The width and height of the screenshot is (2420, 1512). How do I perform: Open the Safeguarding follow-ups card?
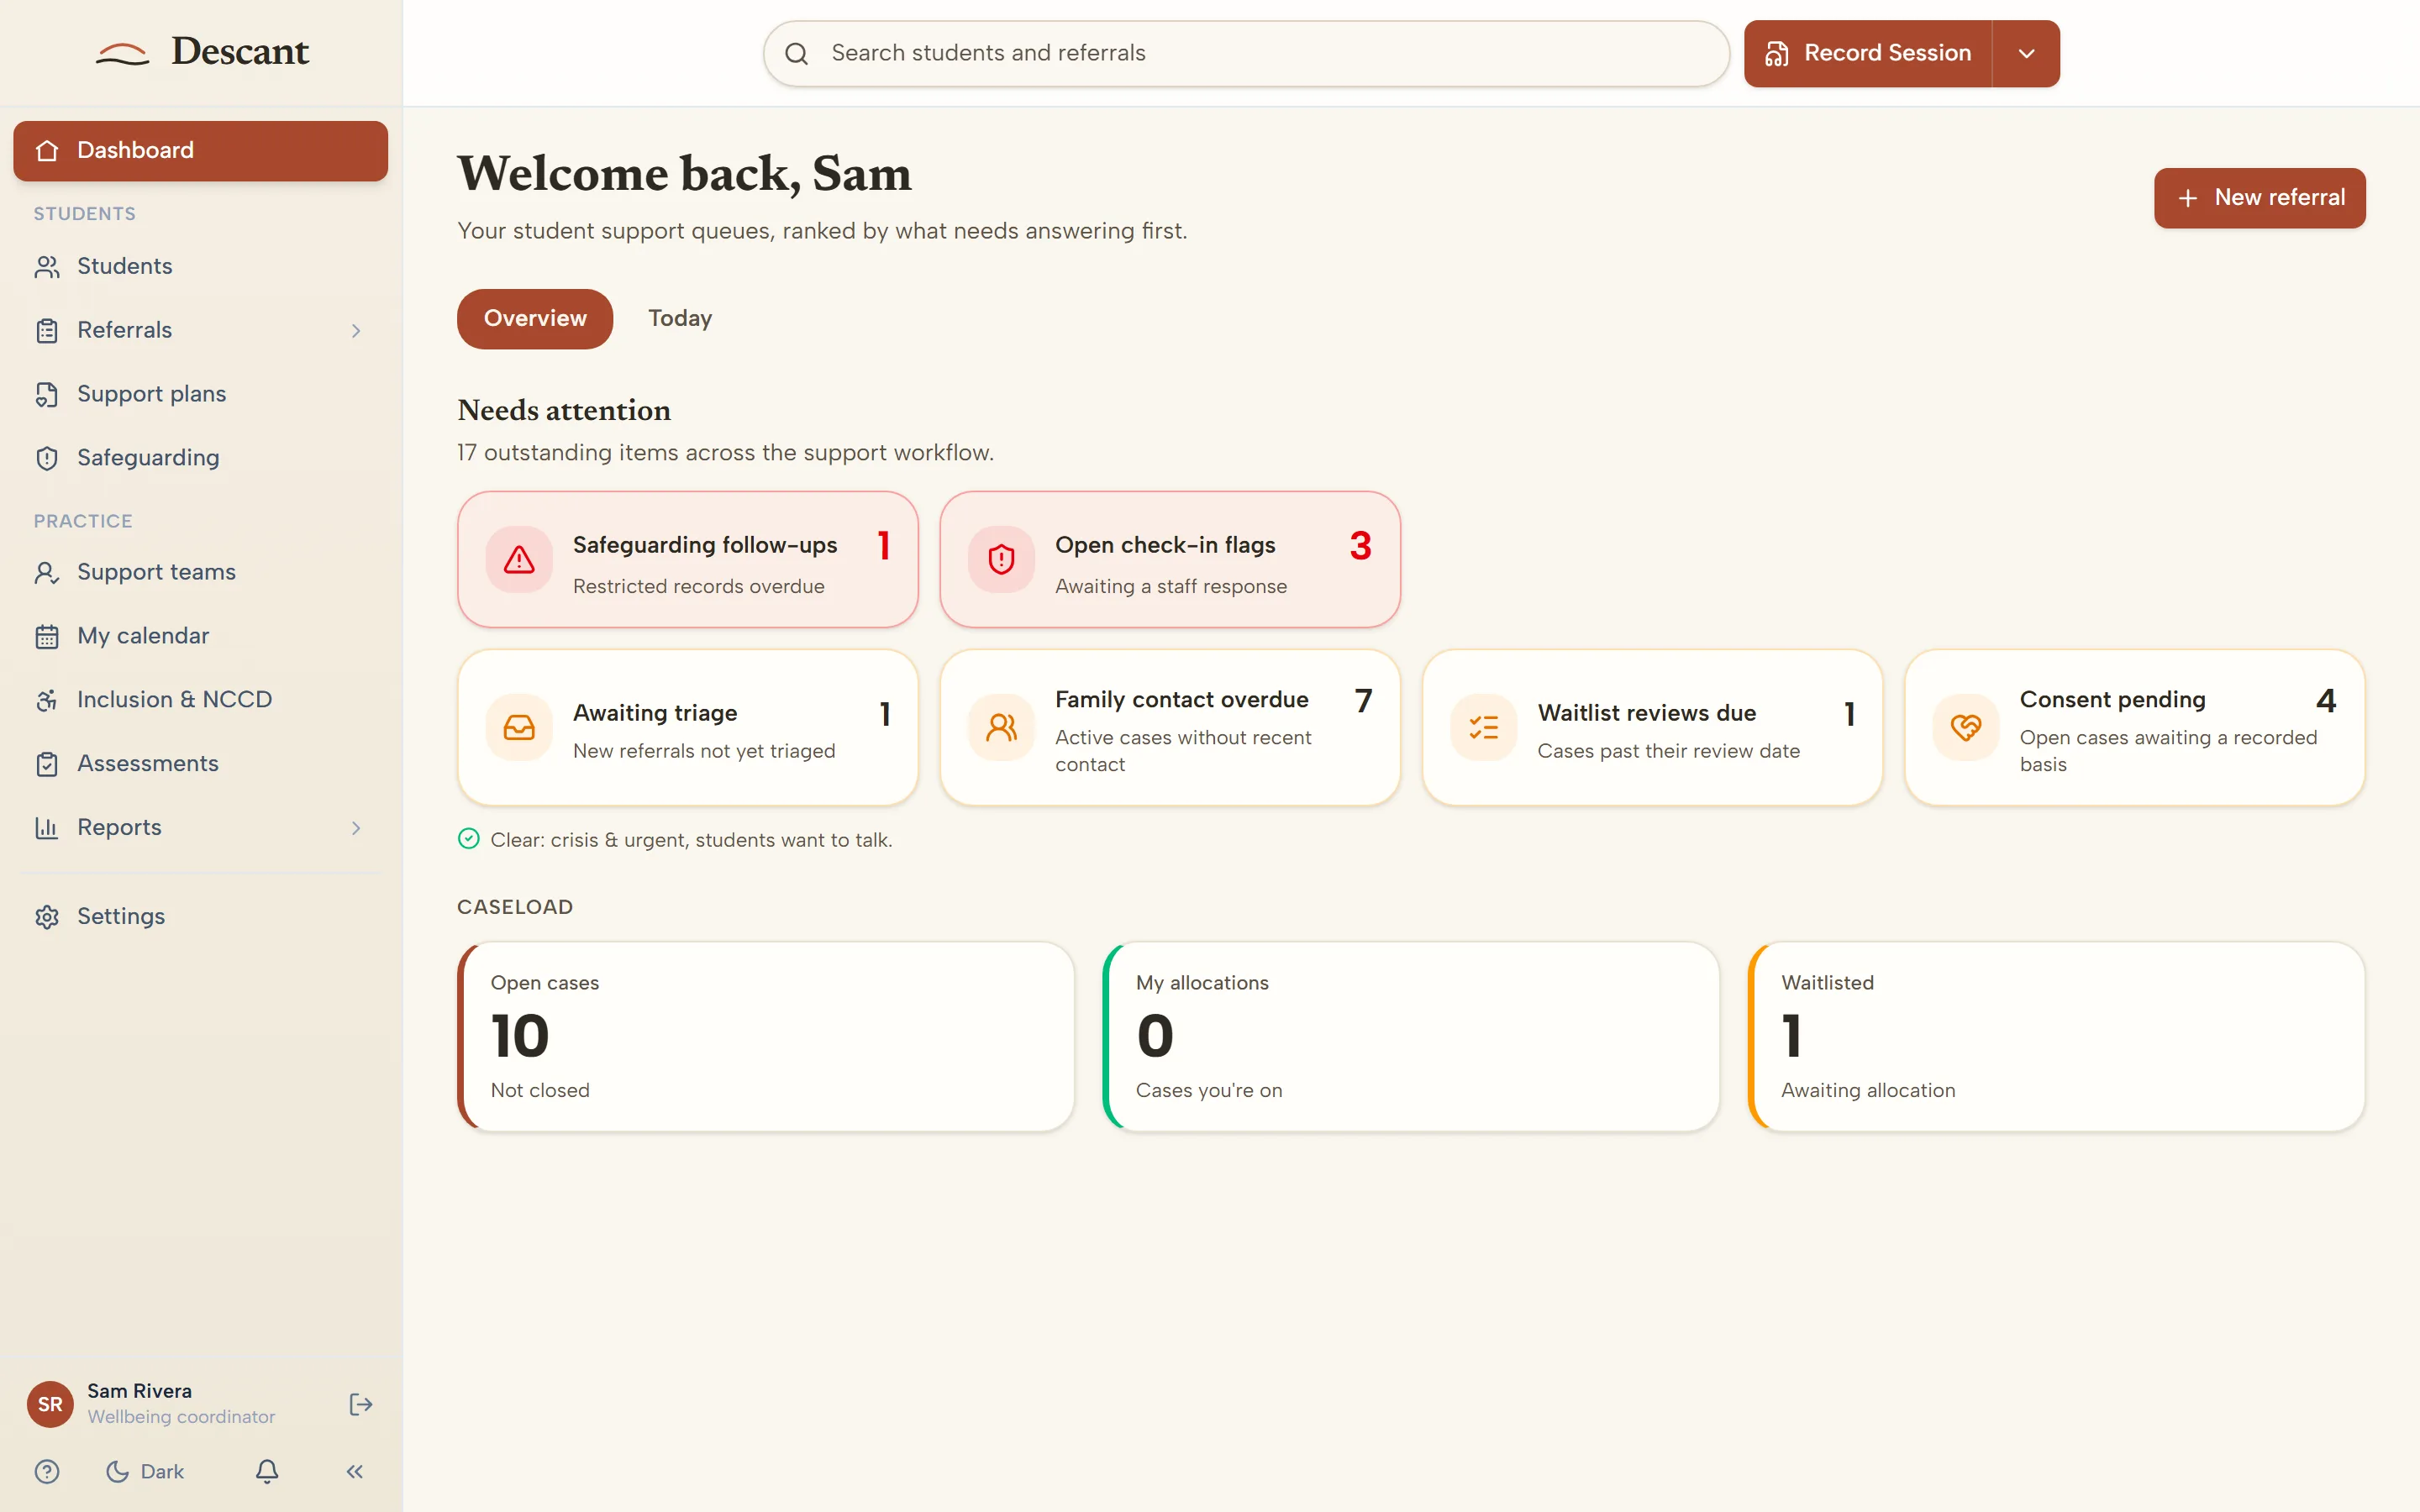coord(688,560)
